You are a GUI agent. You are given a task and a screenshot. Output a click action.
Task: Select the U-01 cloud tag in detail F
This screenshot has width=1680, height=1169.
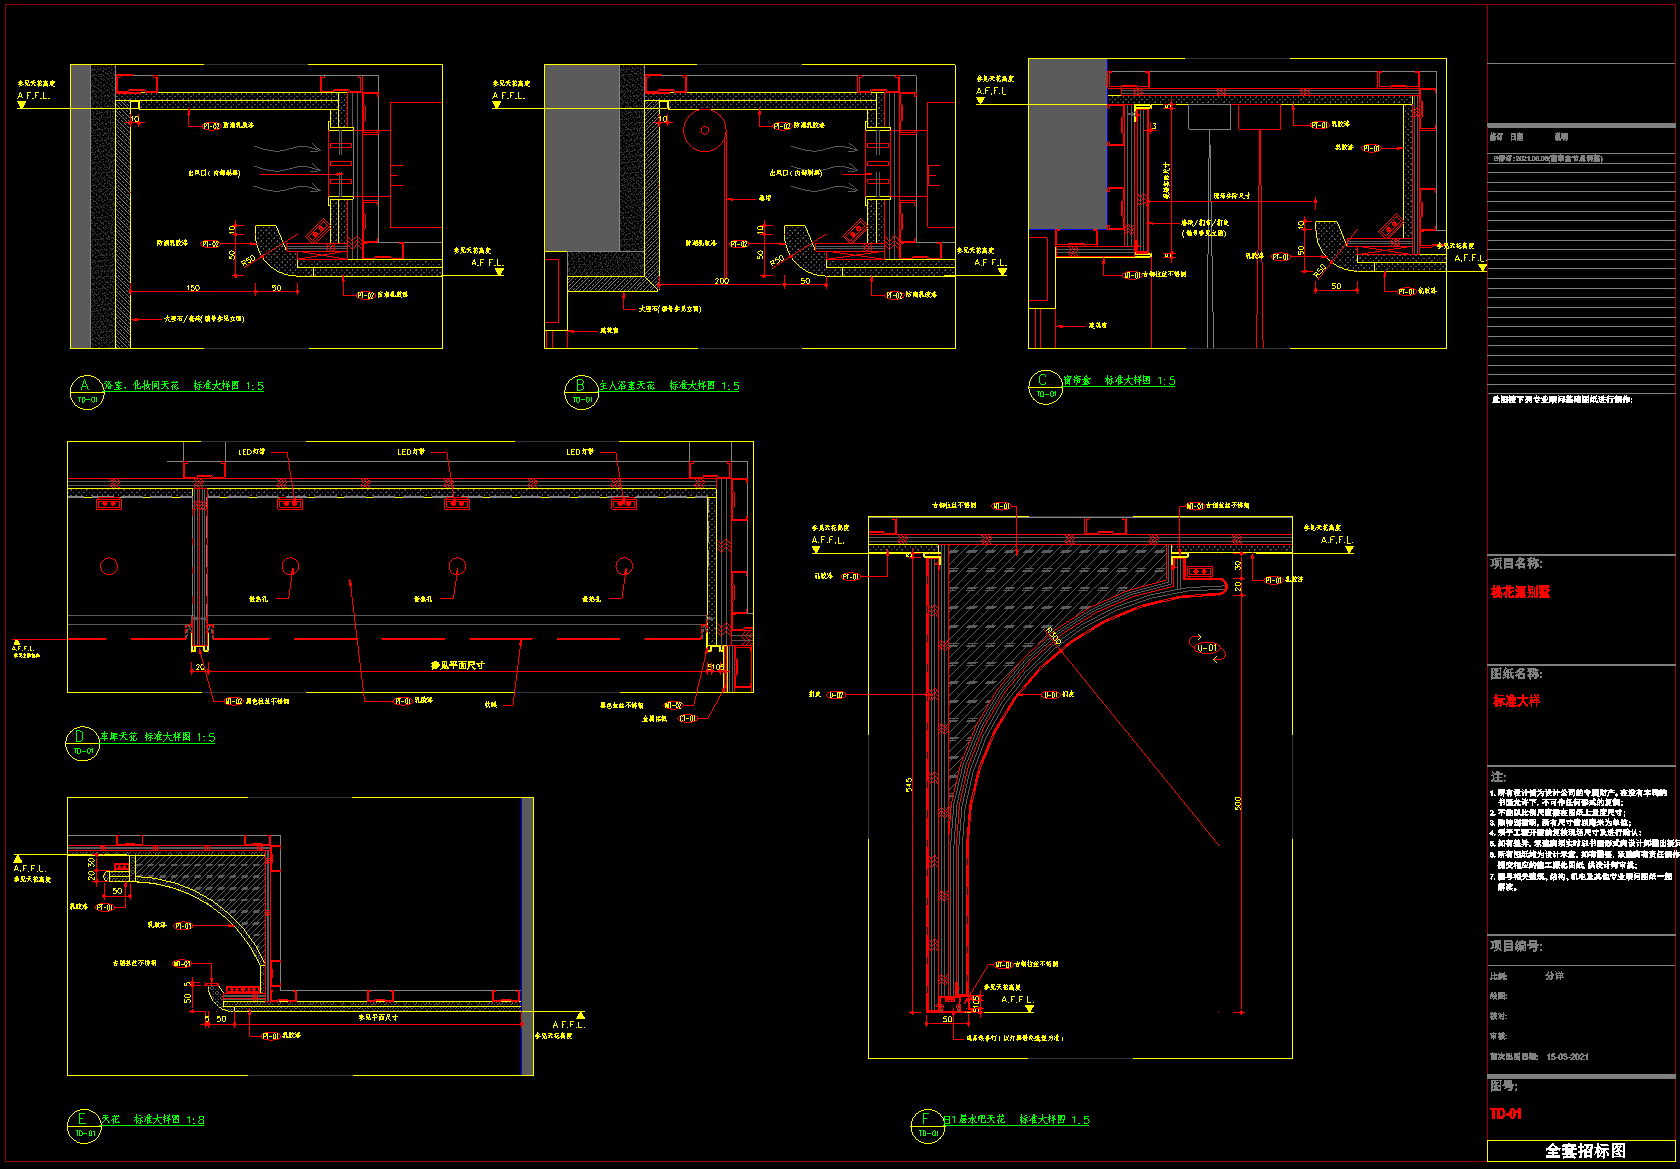[x=1207, y=648]
